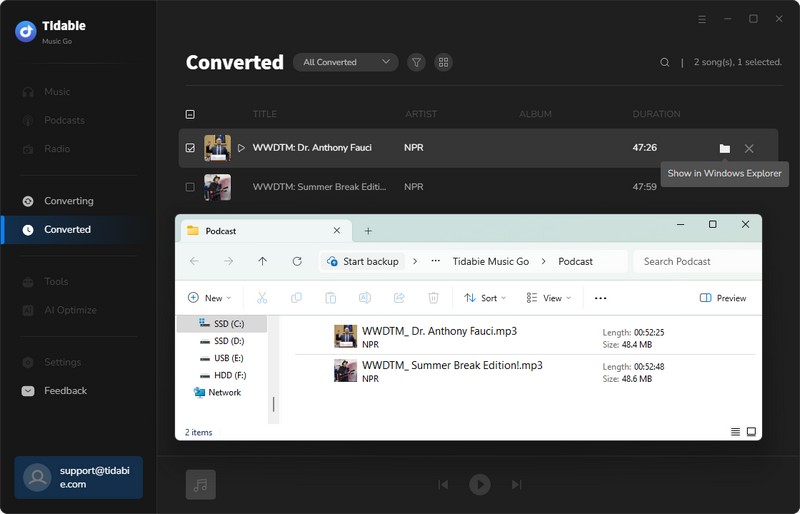Click the Search Podcast input field

tap(695, 261)
